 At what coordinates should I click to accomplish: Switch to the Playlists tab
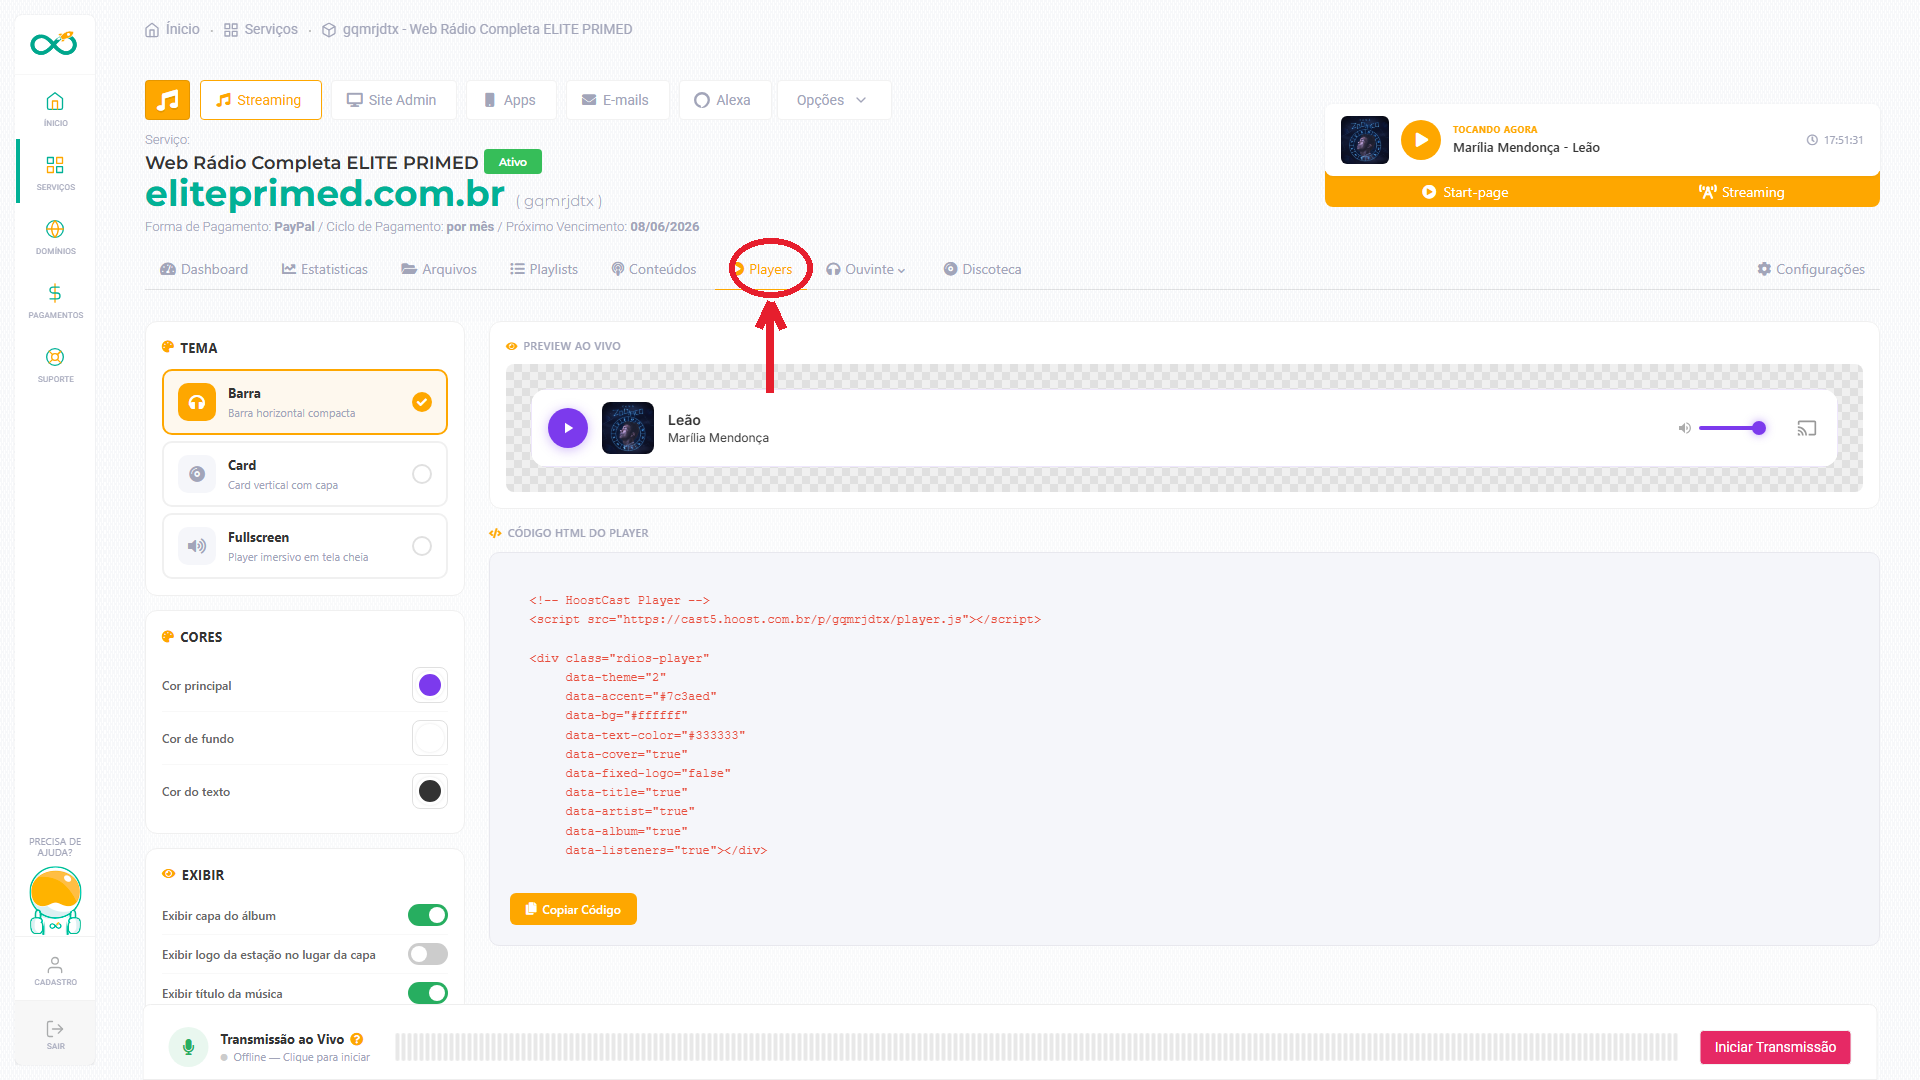544,269
